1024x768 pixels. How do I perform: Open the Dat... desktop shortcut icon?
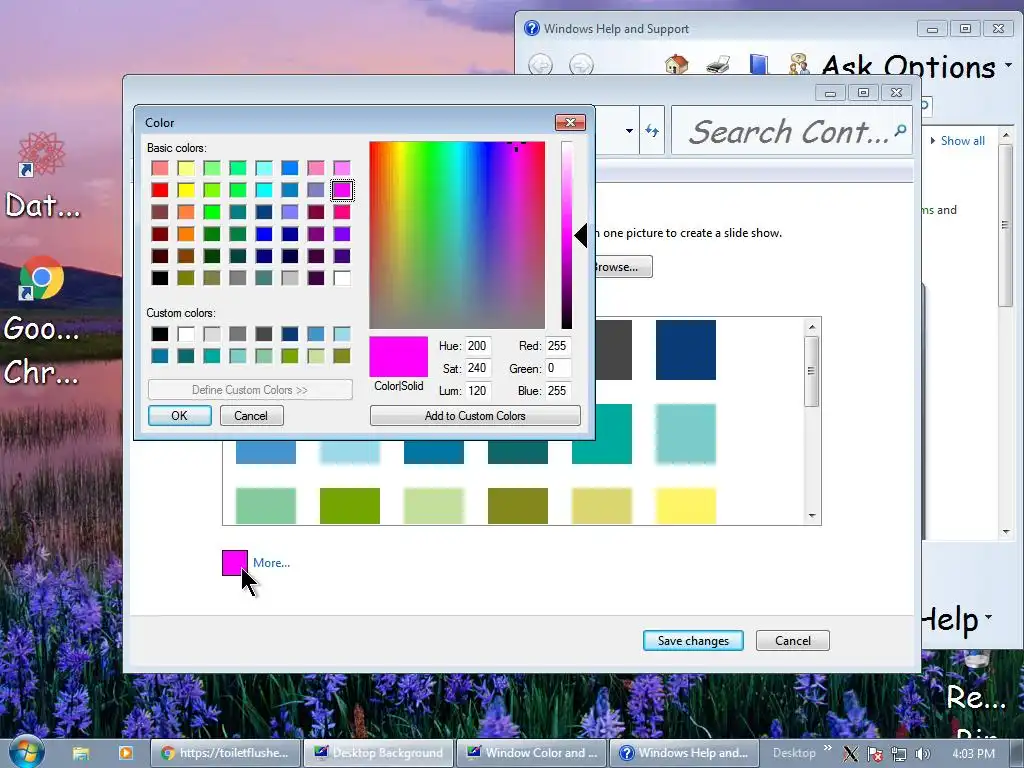pos(40,154)
